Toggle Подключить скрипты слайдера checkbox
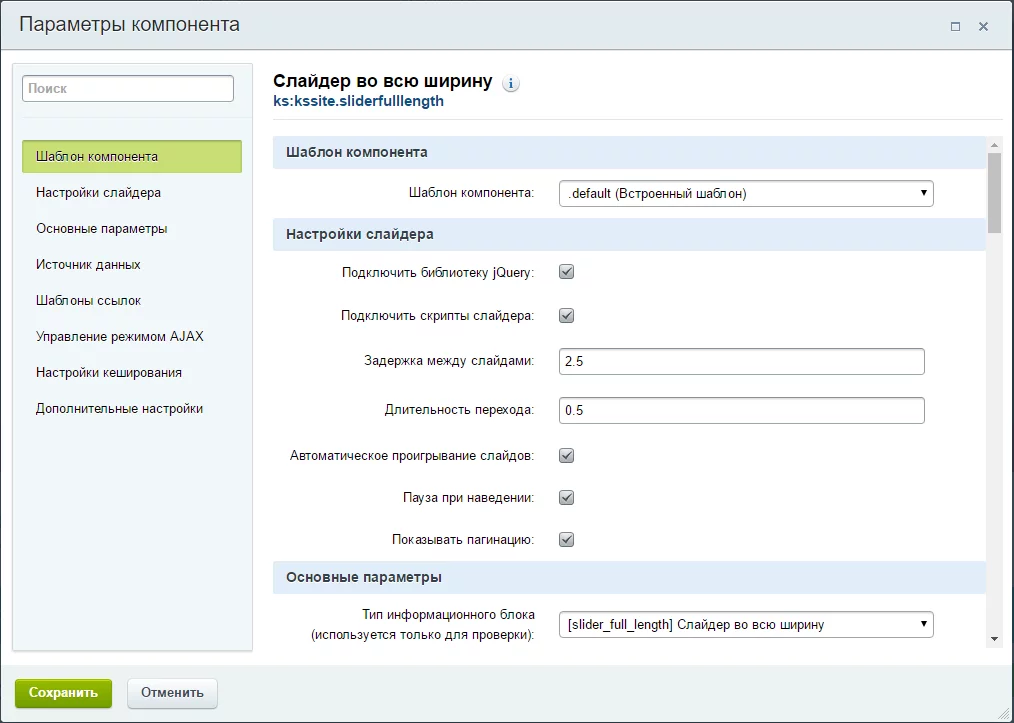The width and height of the screenshot is (1014, 723). [x=566, y=316]
